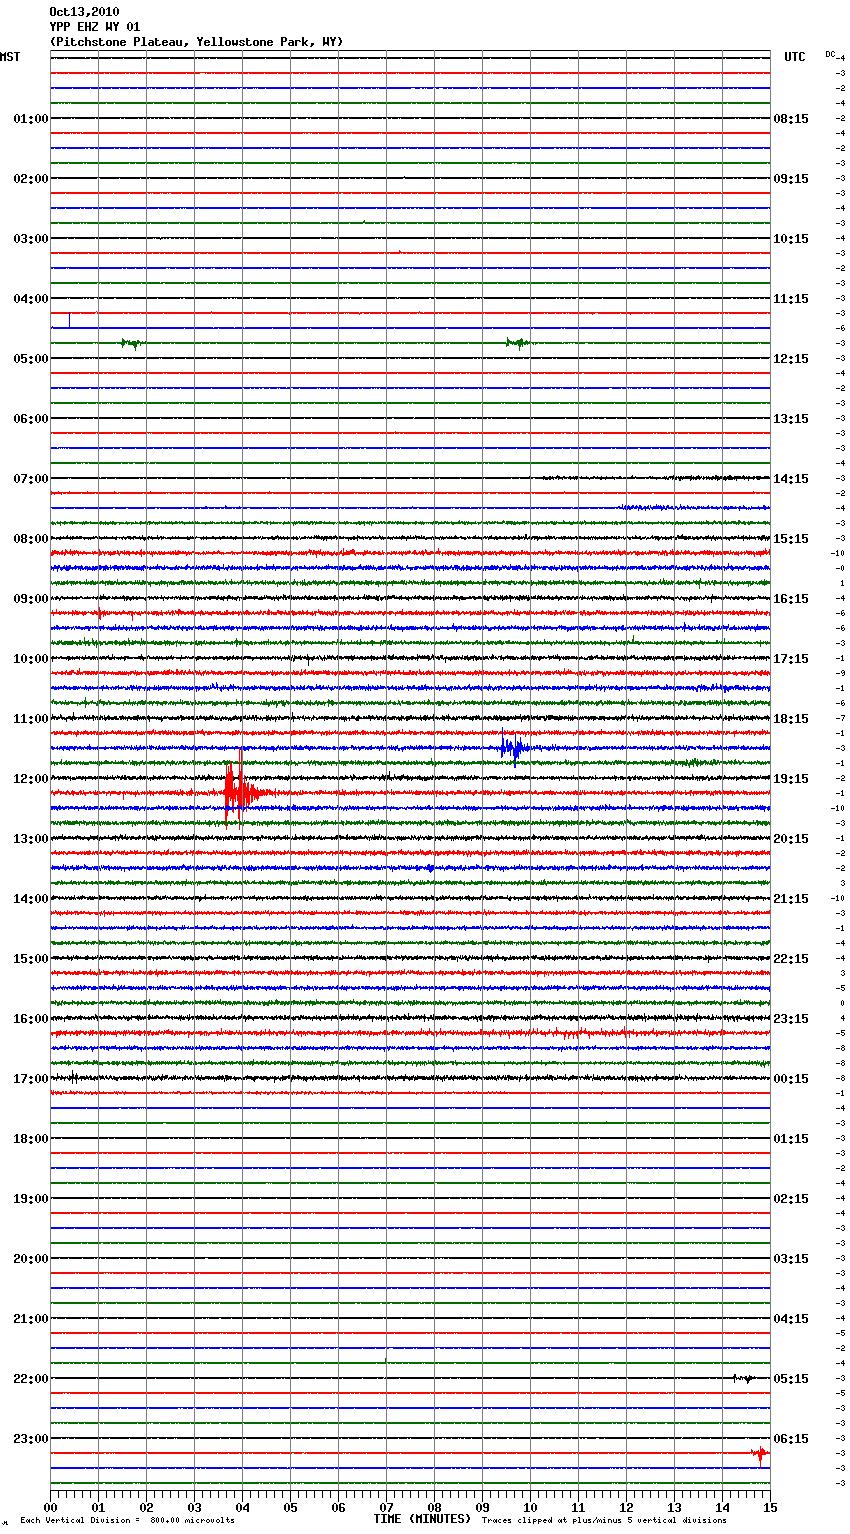
Task: Click the 16:15 UTC time label
Action: 791,599
